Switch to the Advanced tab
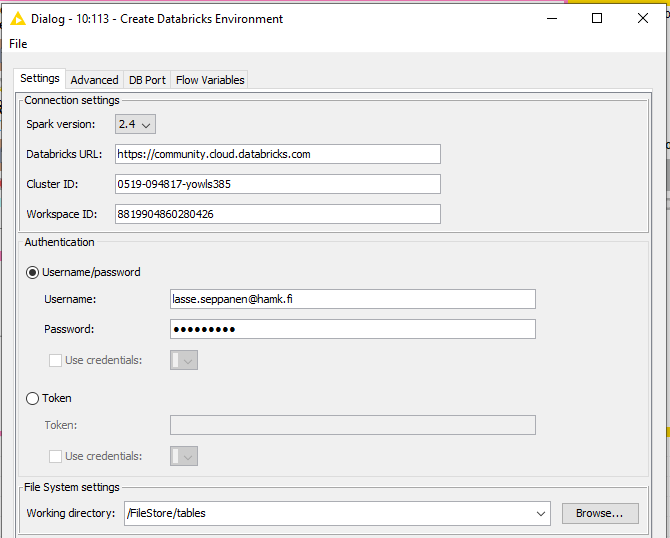The width and height of the screenshot is (670, 538). [94, 80]
